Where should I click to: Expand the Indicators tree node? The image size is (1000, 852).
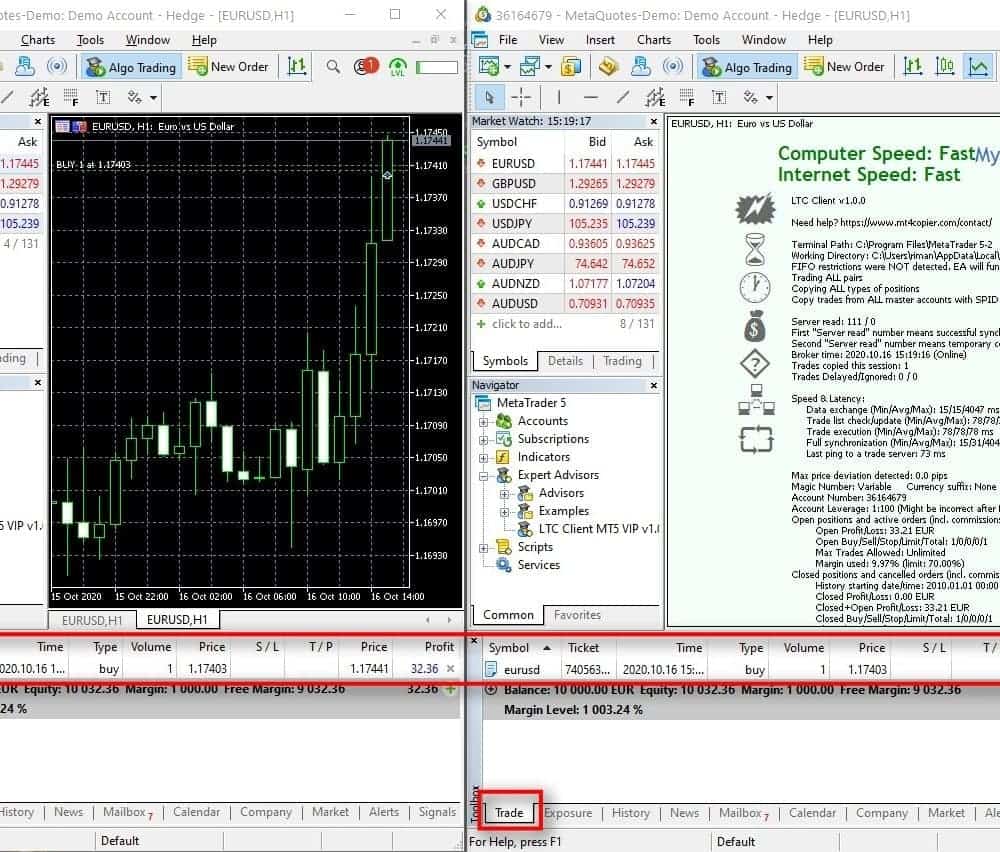[483, 458]
